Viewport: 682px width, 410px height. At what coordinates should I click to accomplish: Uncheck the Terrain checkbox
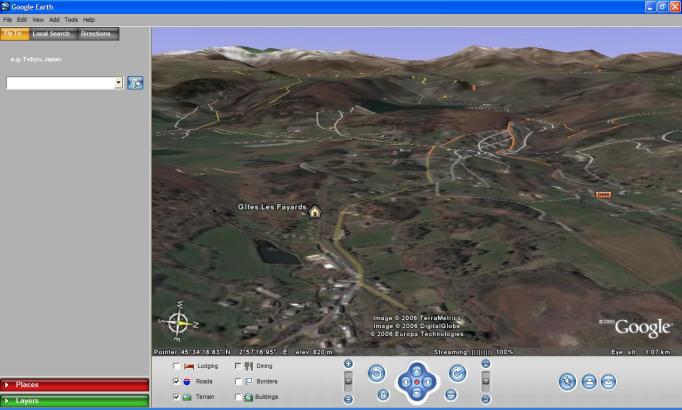pos(176,397)
